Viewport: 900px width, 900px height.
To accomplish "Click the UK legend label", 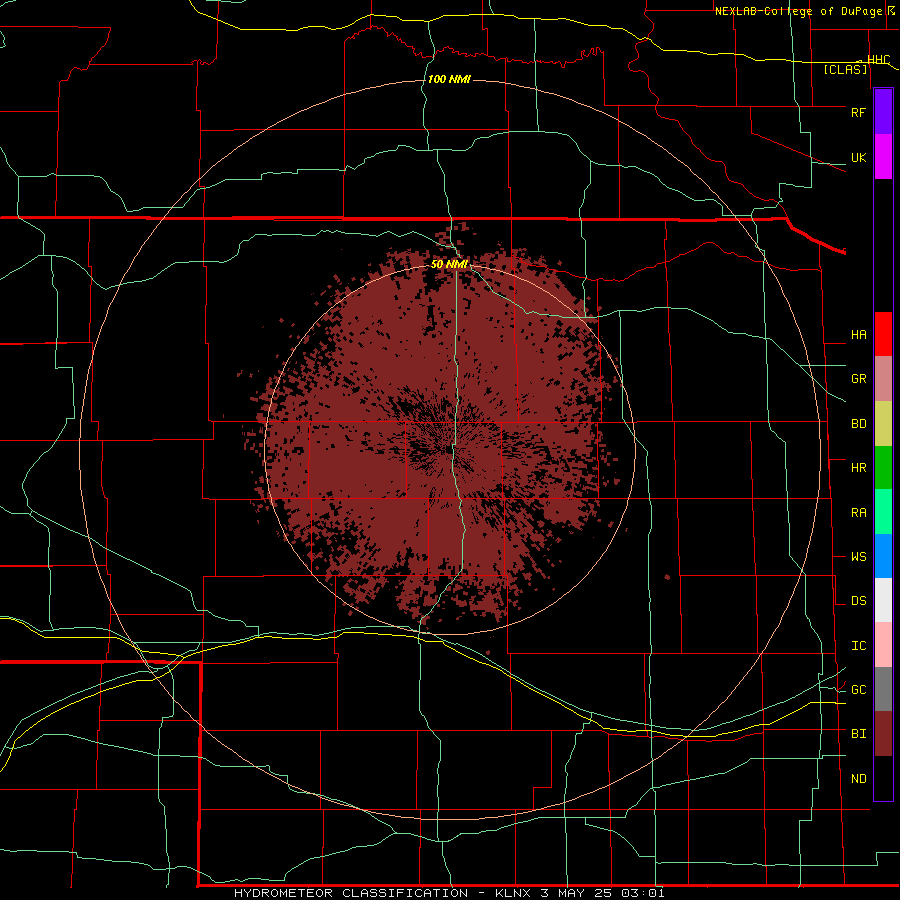I will click(858, 157).
